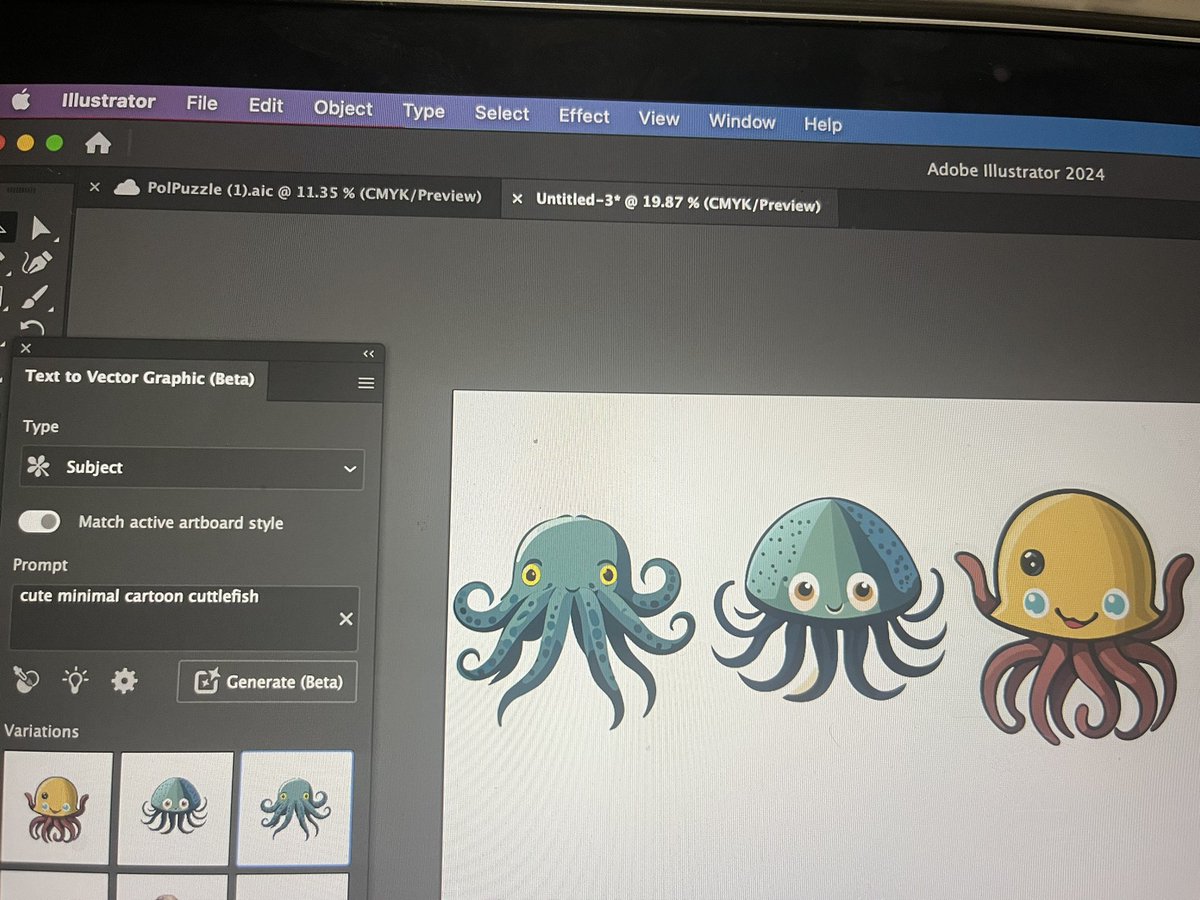
Task: Open the Subject type dropdown
Action: tap(192, 468)
